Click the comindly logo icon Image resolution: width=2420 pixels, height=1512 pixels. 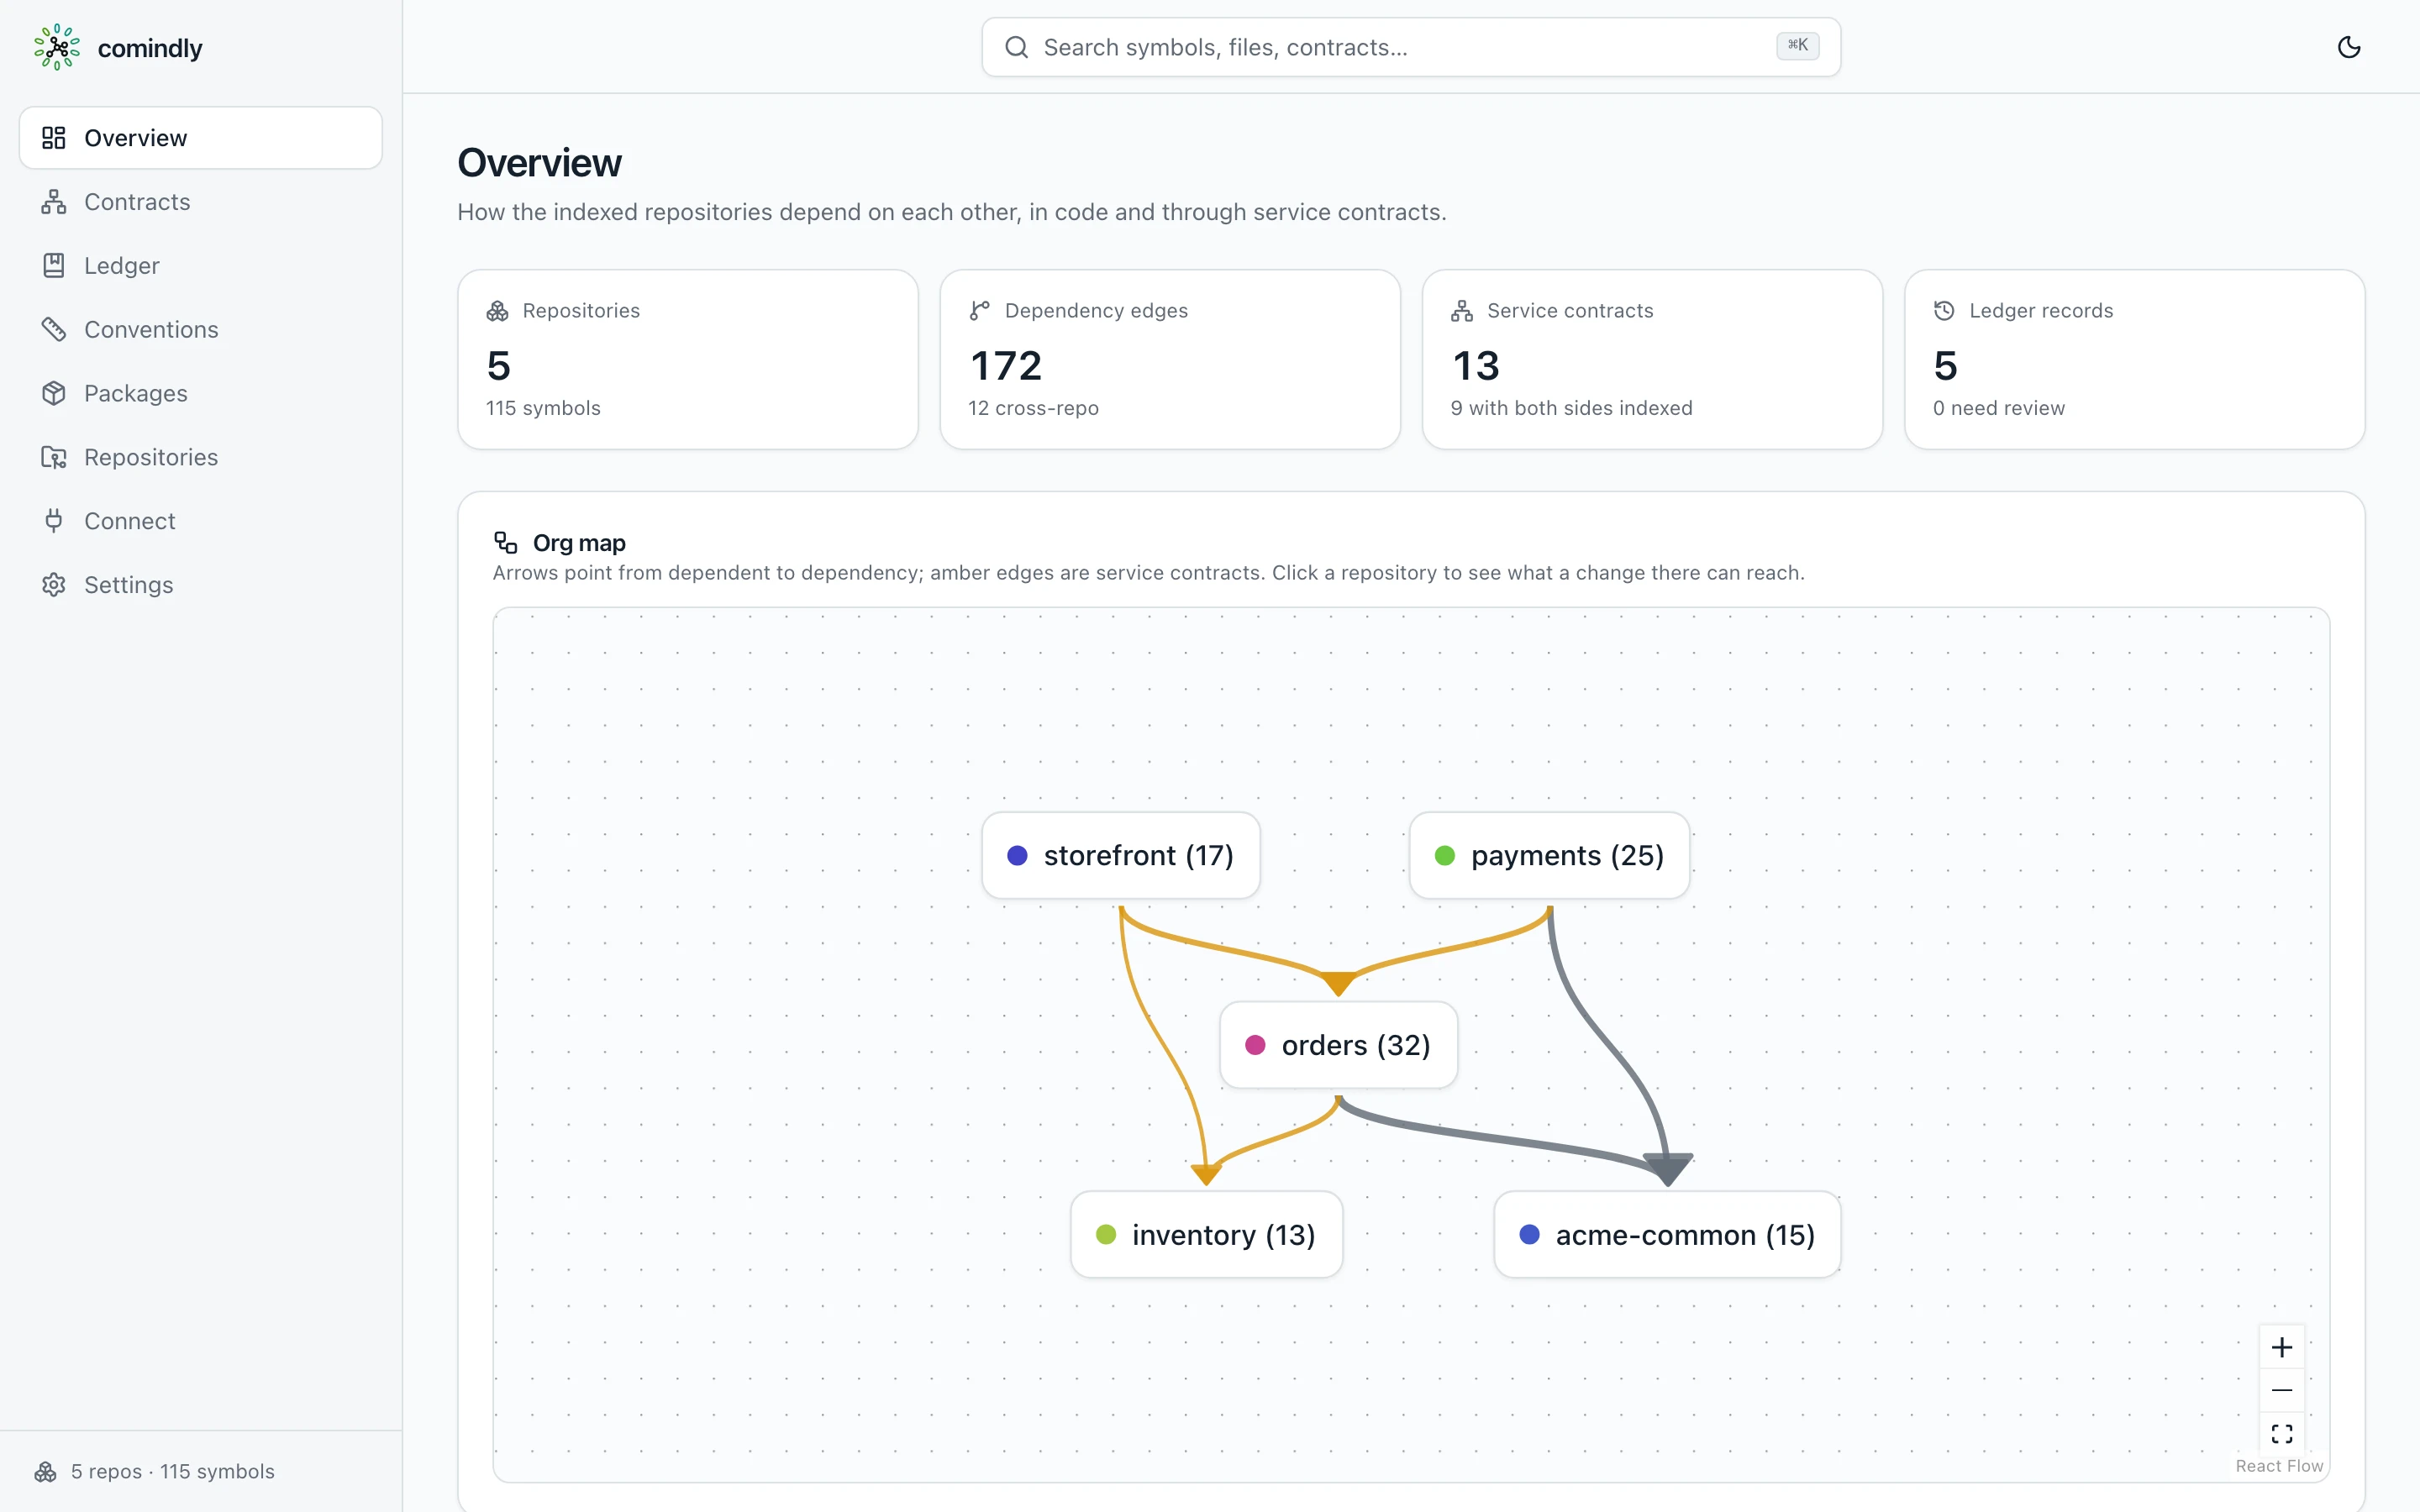[57, 47]
